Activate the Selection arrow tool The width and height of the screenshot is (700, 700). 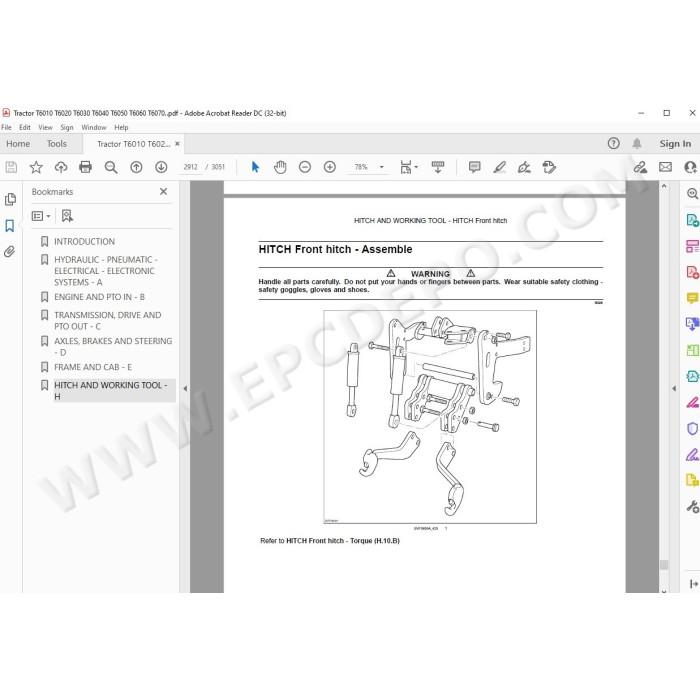(255, 167)
